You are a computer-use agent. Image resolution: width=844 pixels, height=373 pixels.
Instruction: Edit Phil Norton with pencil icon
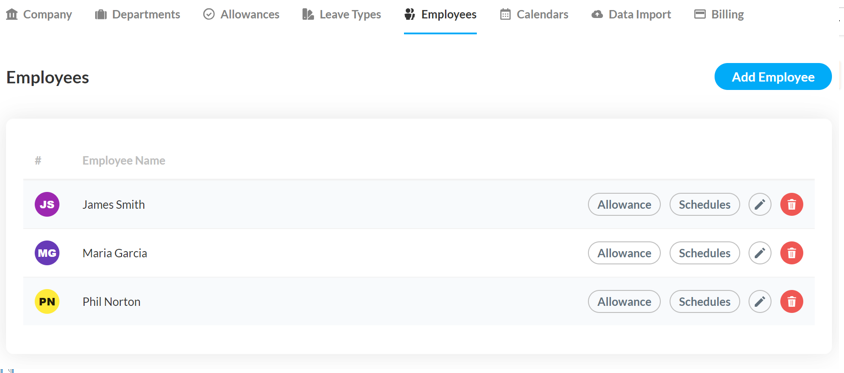point(759,301)
